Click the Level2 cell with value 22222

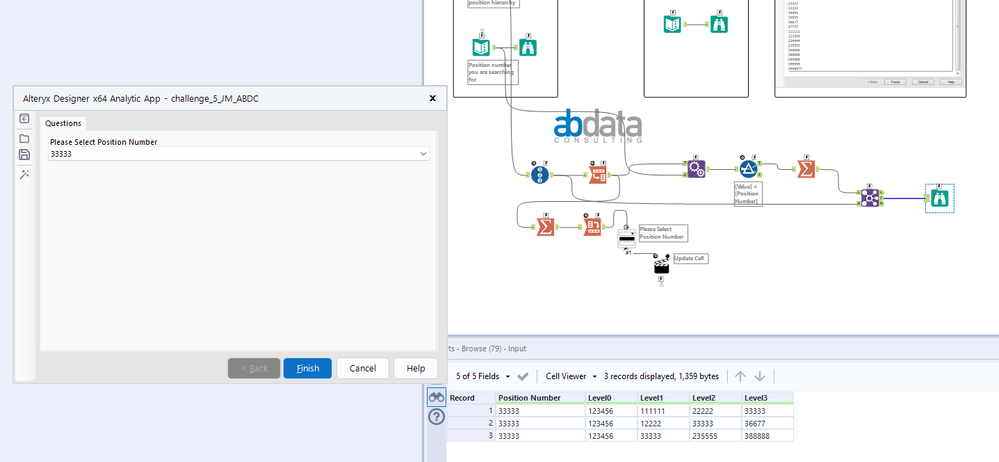(x=716, y=411)
